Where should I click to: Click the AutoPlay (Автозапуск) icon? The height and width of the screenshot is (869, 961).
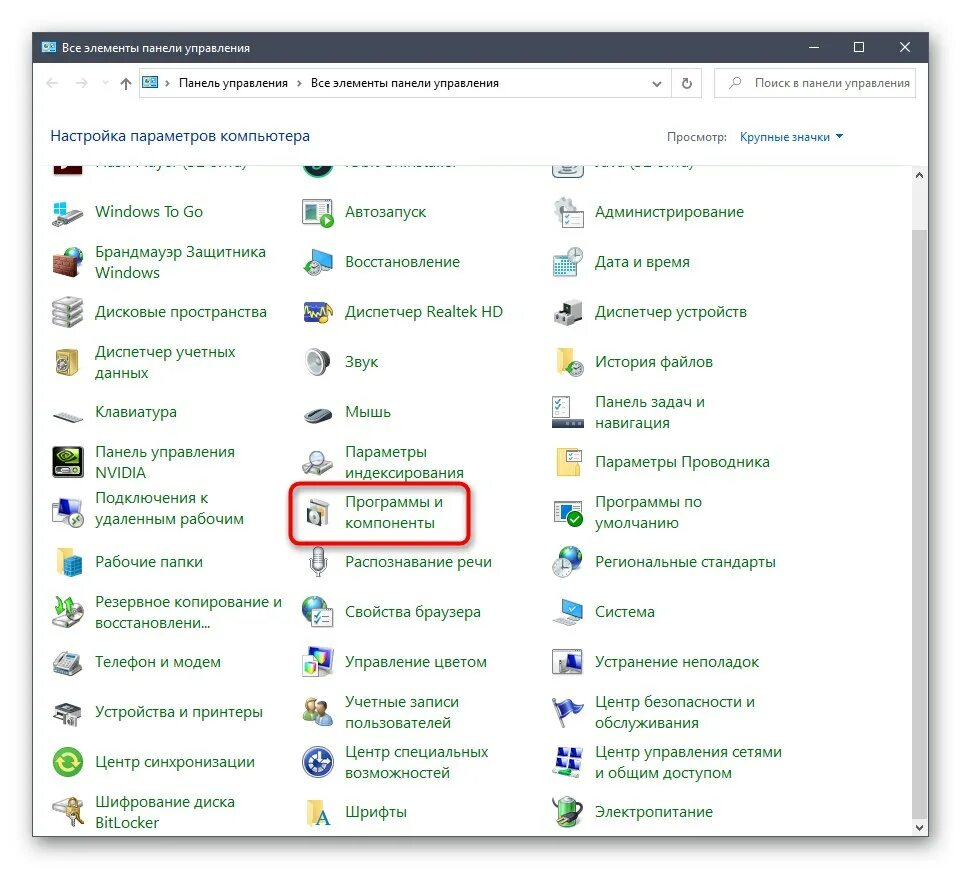[x=317, y=213]
